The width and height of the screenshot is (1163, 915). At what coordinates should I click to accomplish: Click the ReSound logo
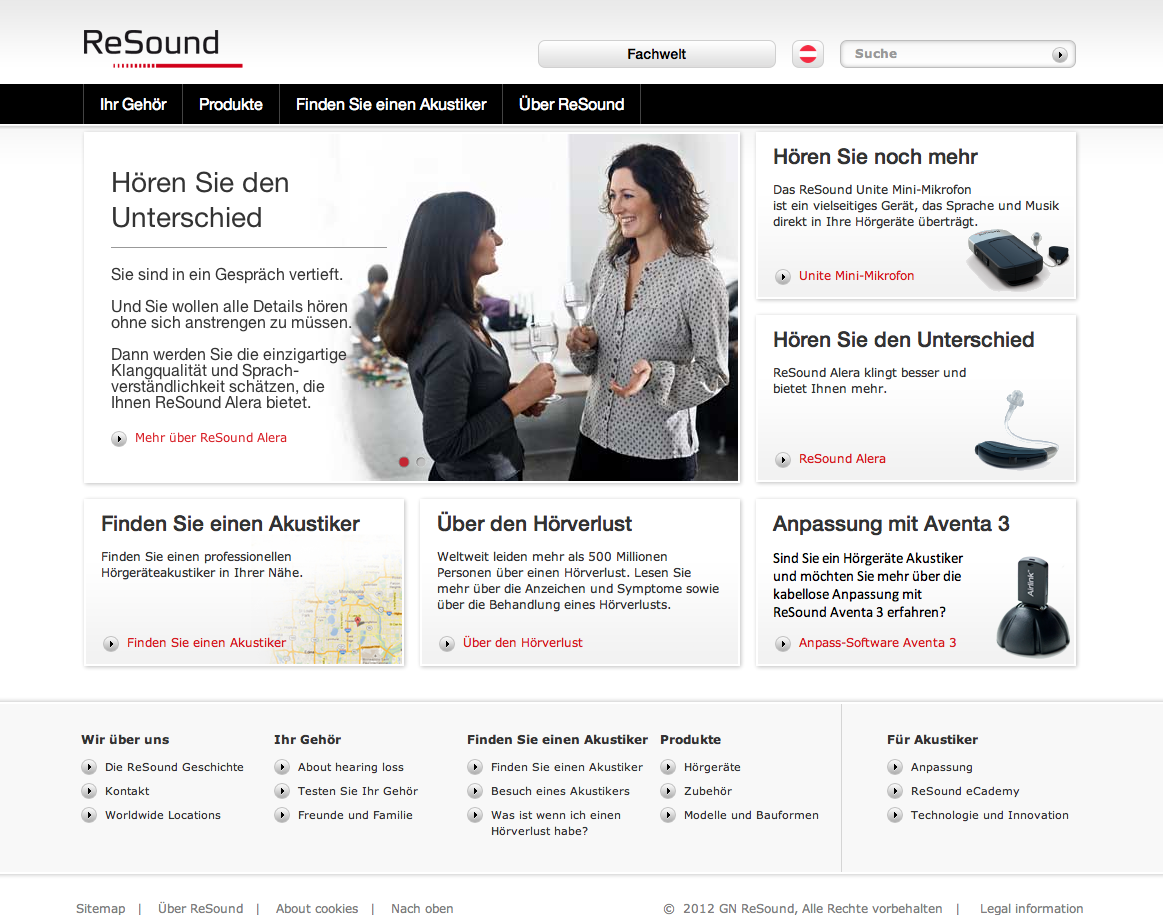pyautogui.click(x=162, y=48)
